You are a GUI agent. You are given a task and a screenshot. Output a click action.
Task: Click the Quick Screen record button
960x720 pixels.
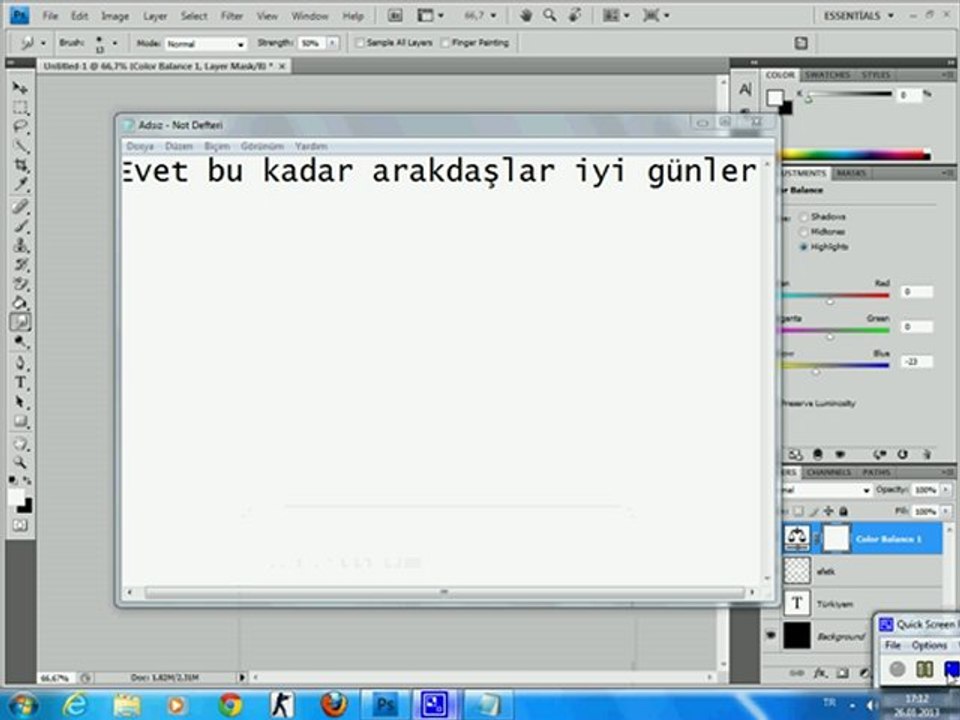click(x=897, y=669)
